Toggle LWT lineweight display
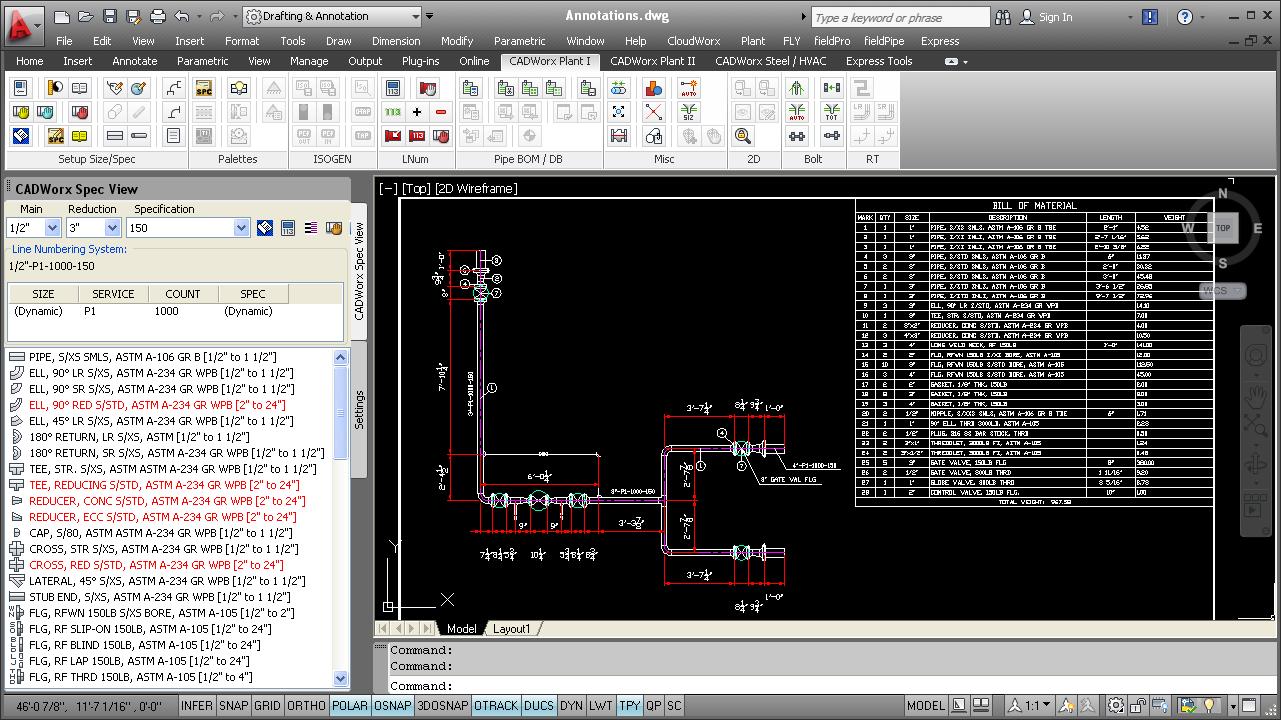The image size is (1281, 720). click(601, 705)
